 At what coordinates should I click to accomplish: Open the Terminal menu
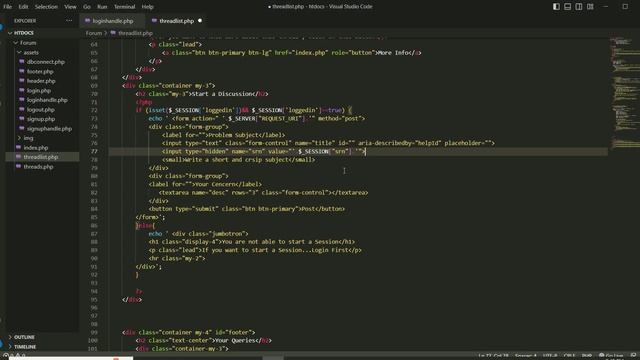[124, 7]
